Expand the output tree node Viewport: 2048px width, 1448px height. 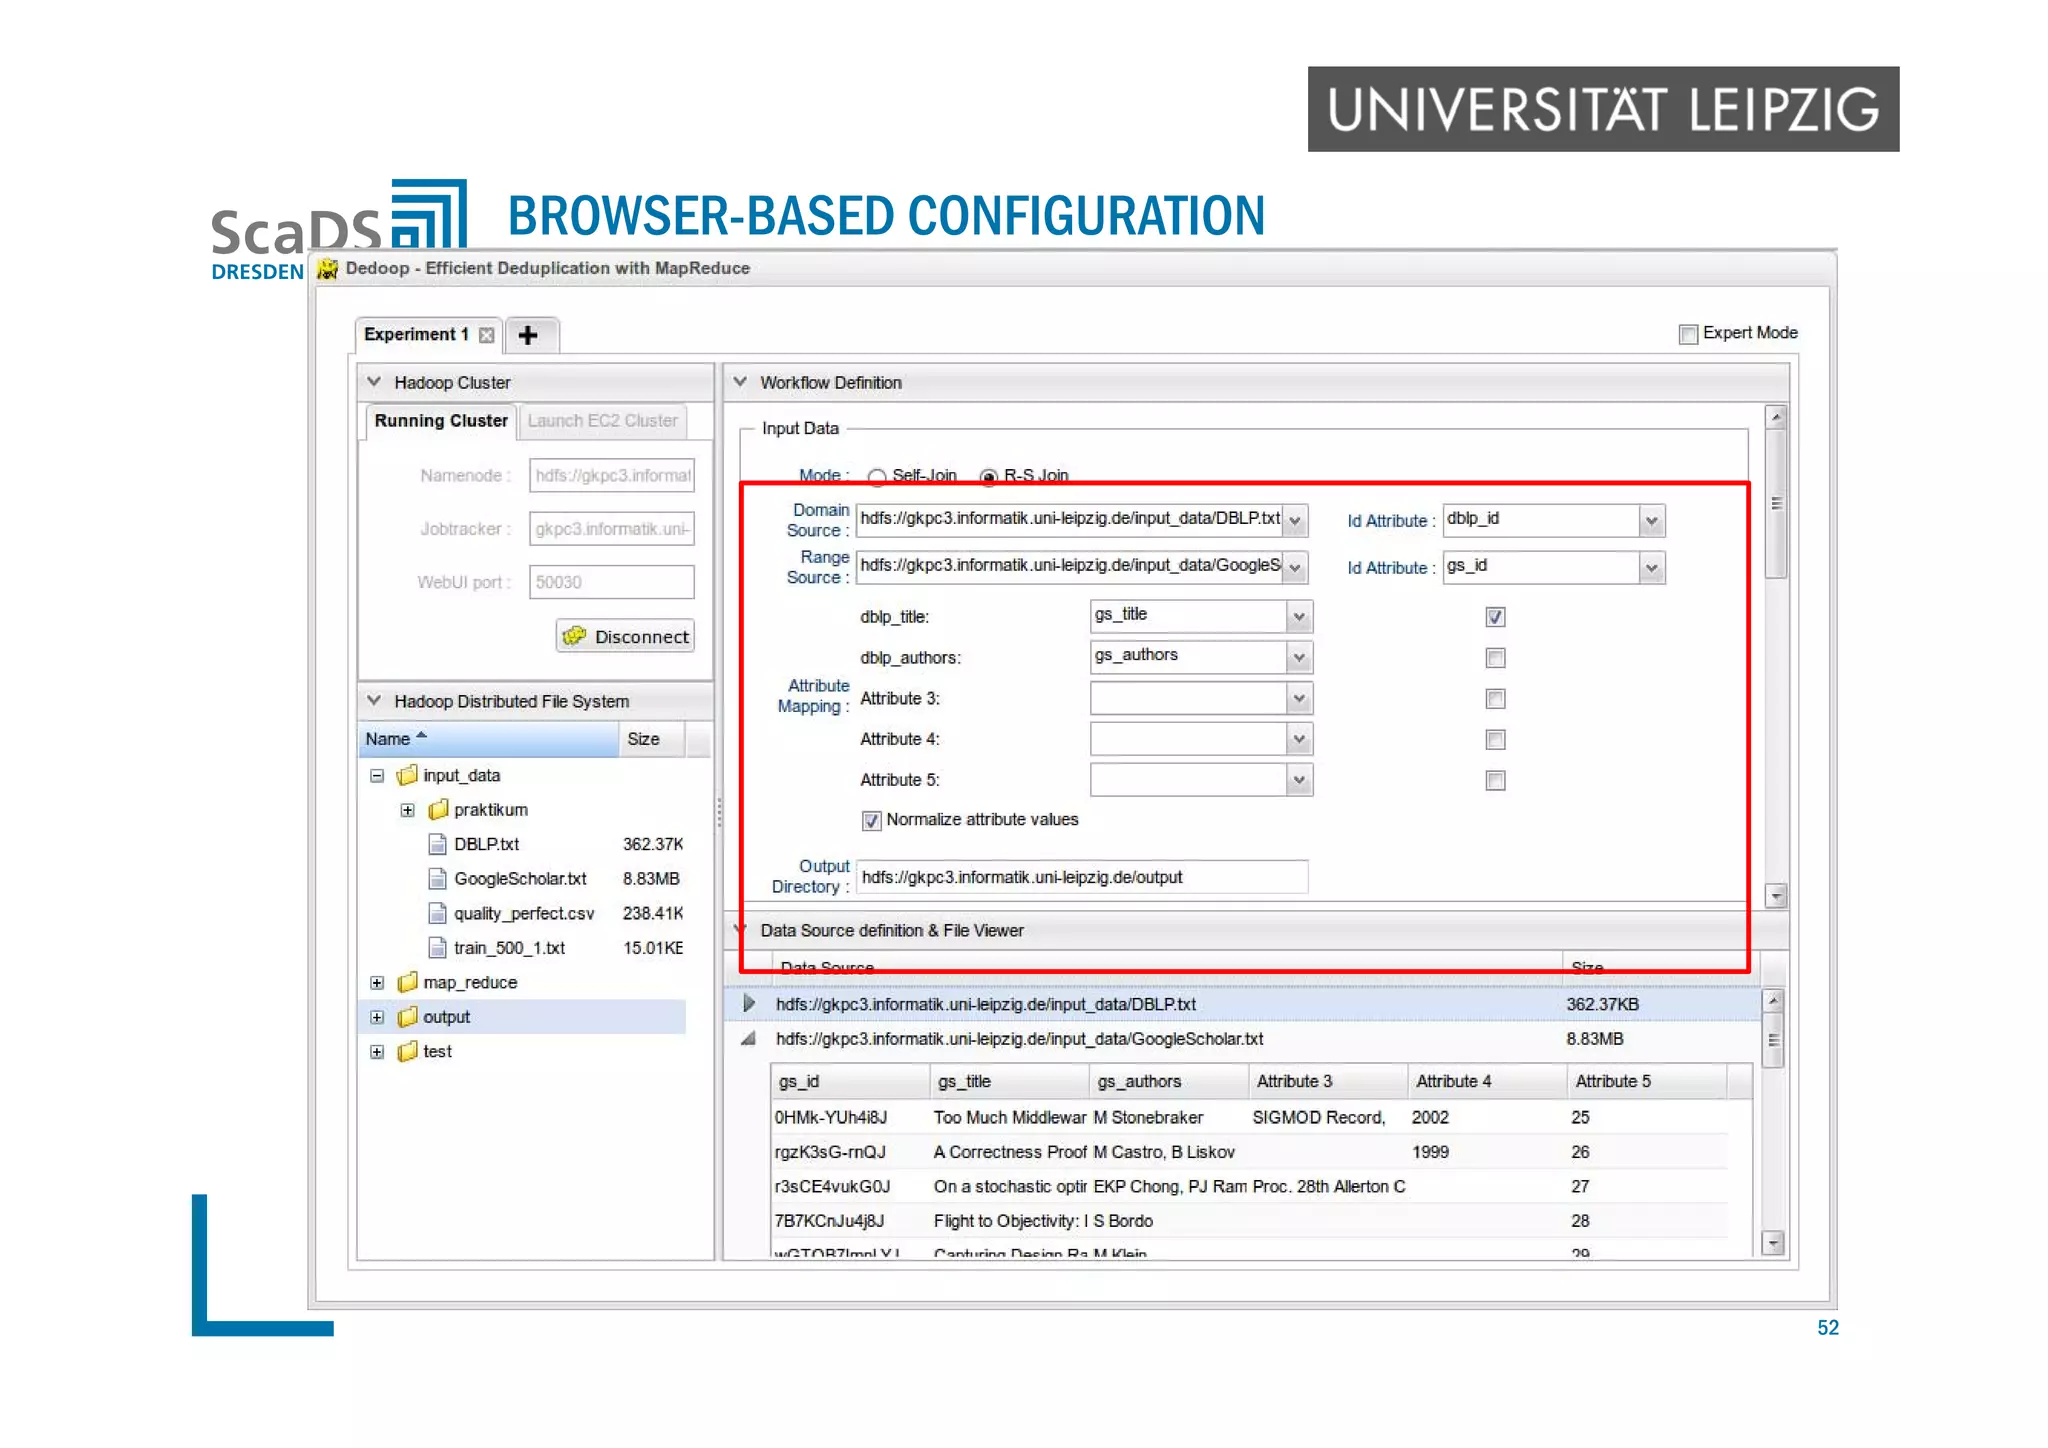tap(377, 1018)
